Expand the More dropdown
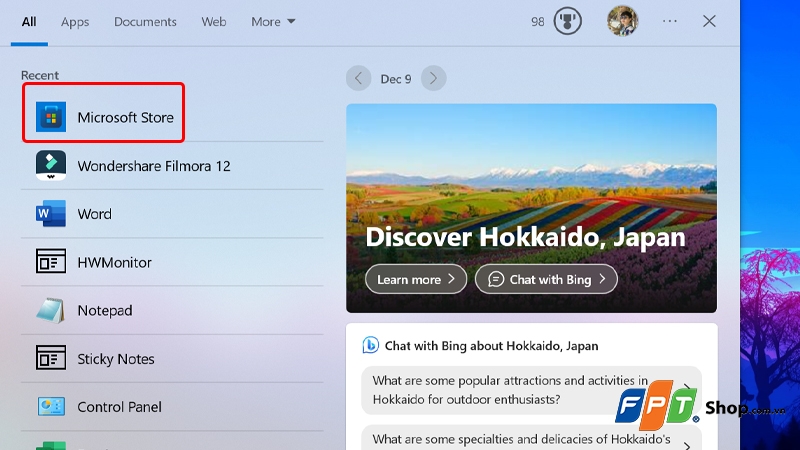 coord(273,22)
